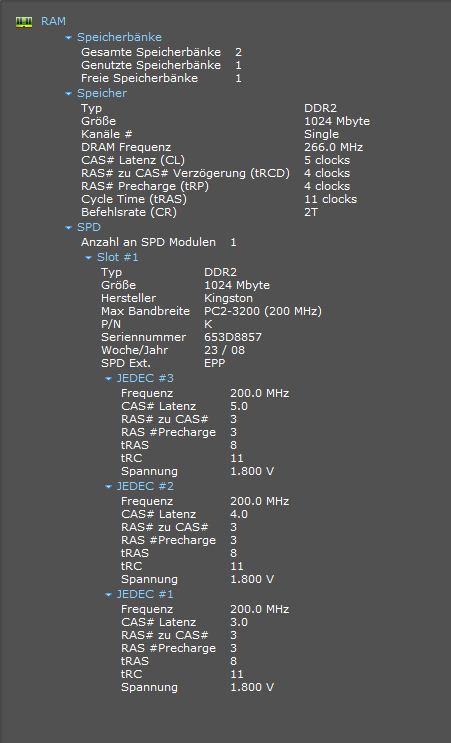
Task: Collapse the Speicher section arrow
Action: [x=69, y=94]
